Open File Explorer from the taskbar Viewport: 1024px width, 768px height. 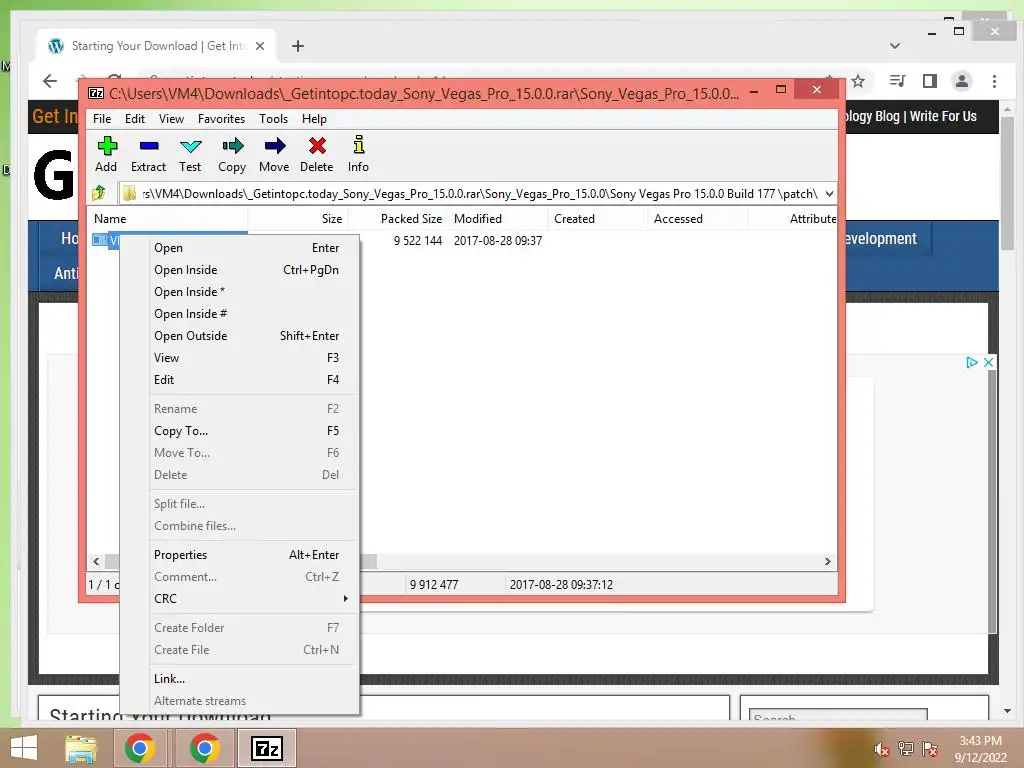pyautogui.click(x=81, y=748)
